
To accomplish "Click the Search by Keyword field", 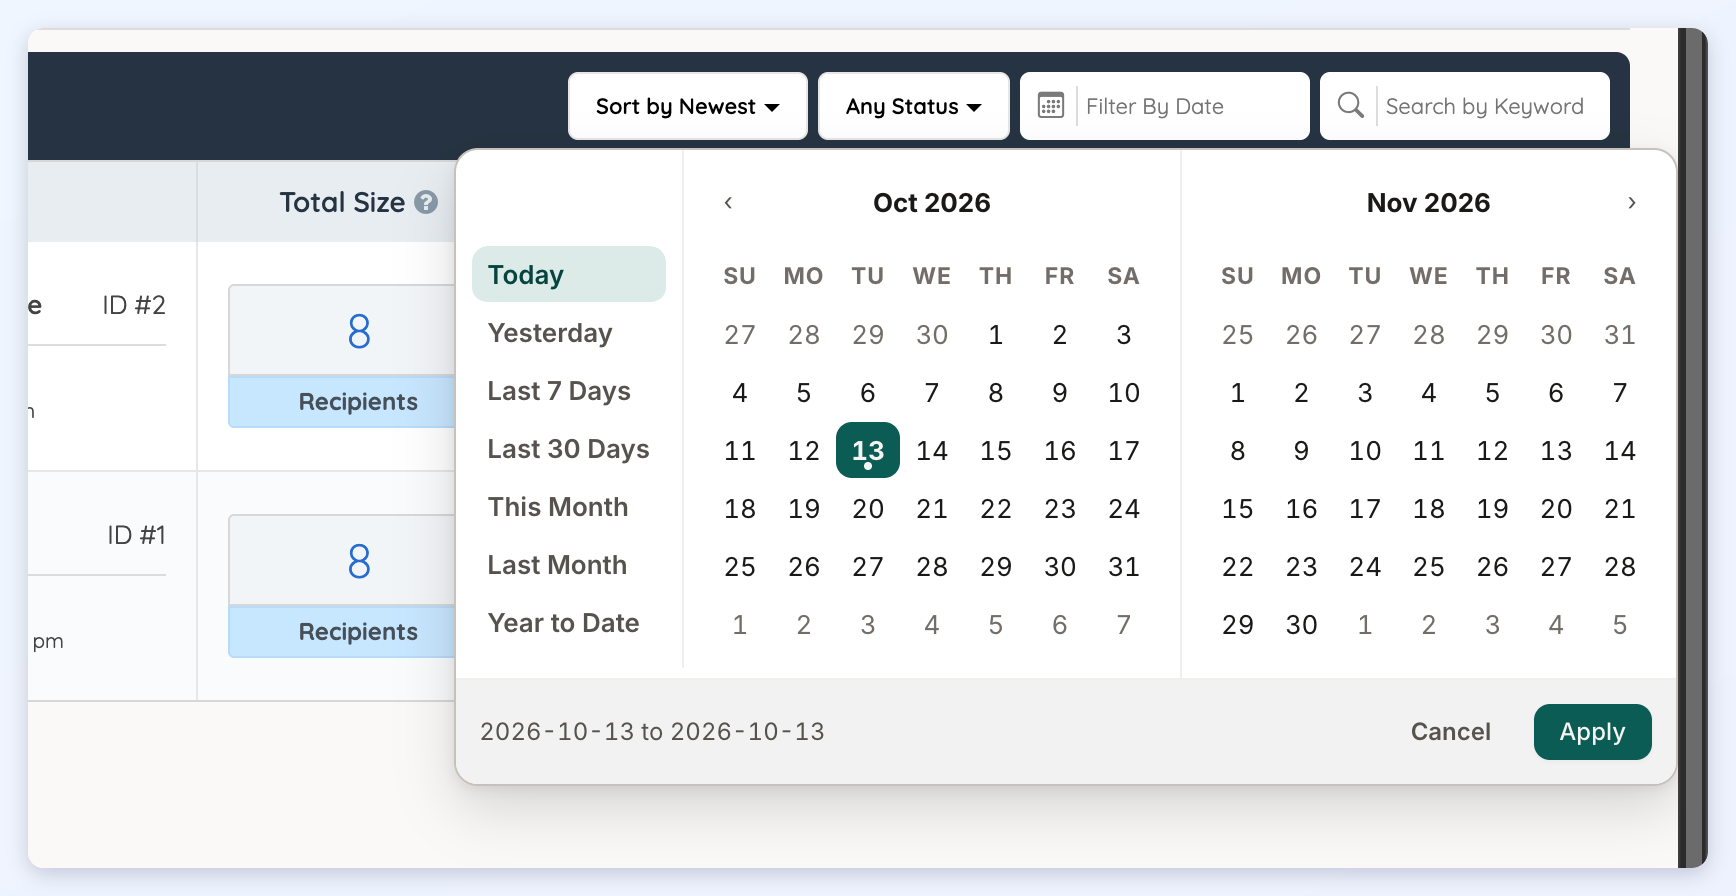I will [1465, 106].
